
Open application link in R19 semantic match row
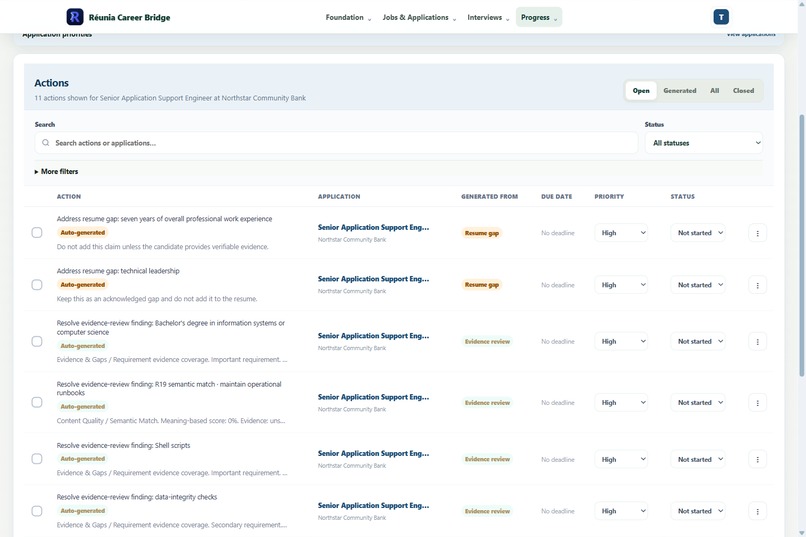click(373, 397)
